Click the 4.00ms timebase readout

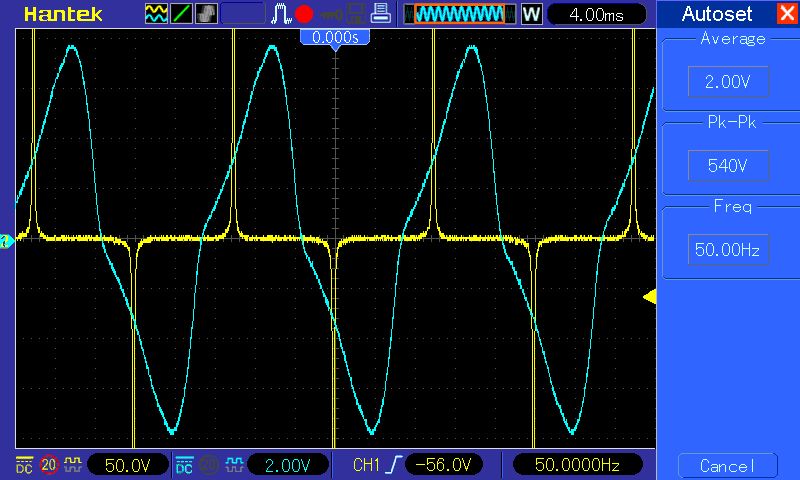pos(596,14)
